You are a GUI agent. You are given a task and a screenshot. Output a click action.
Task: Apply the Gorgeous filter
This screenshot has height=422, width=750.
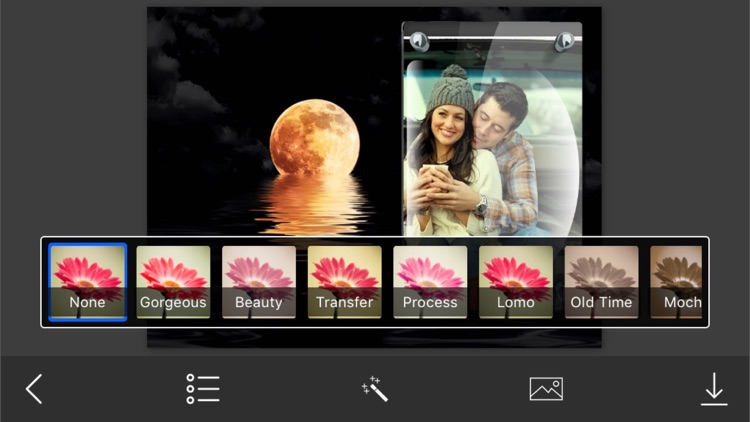[x=173, y=282]
